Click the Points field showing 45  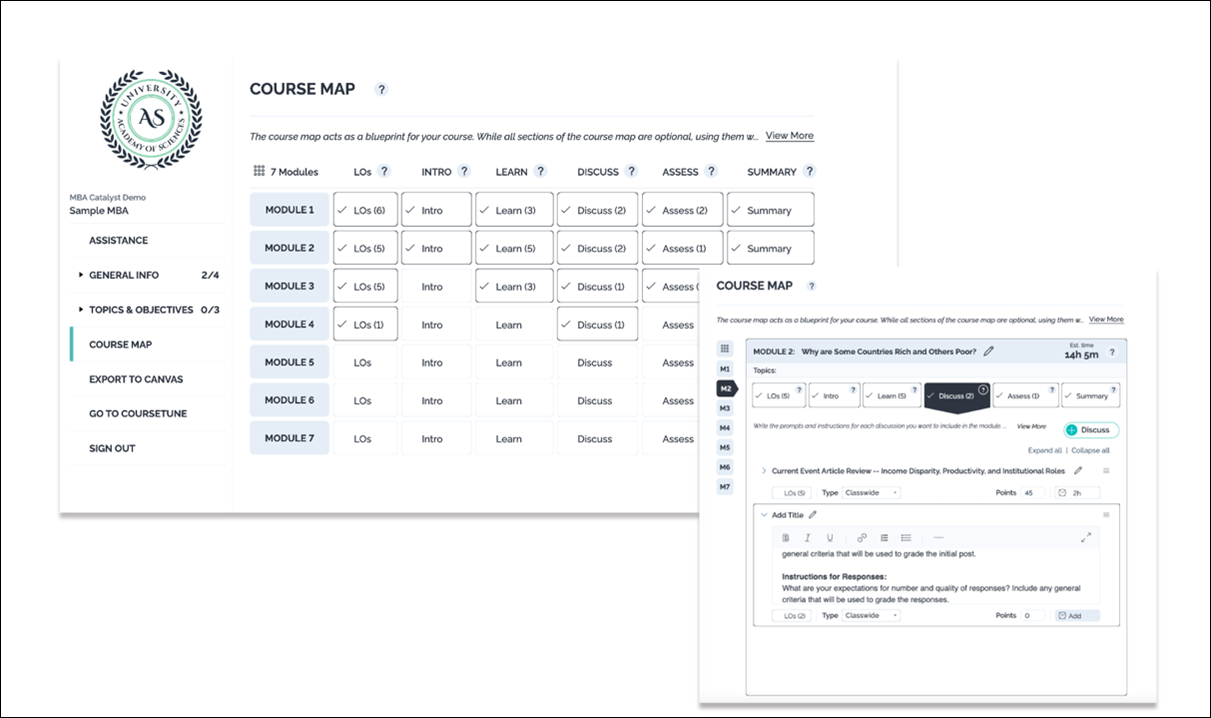point(1032,493)
